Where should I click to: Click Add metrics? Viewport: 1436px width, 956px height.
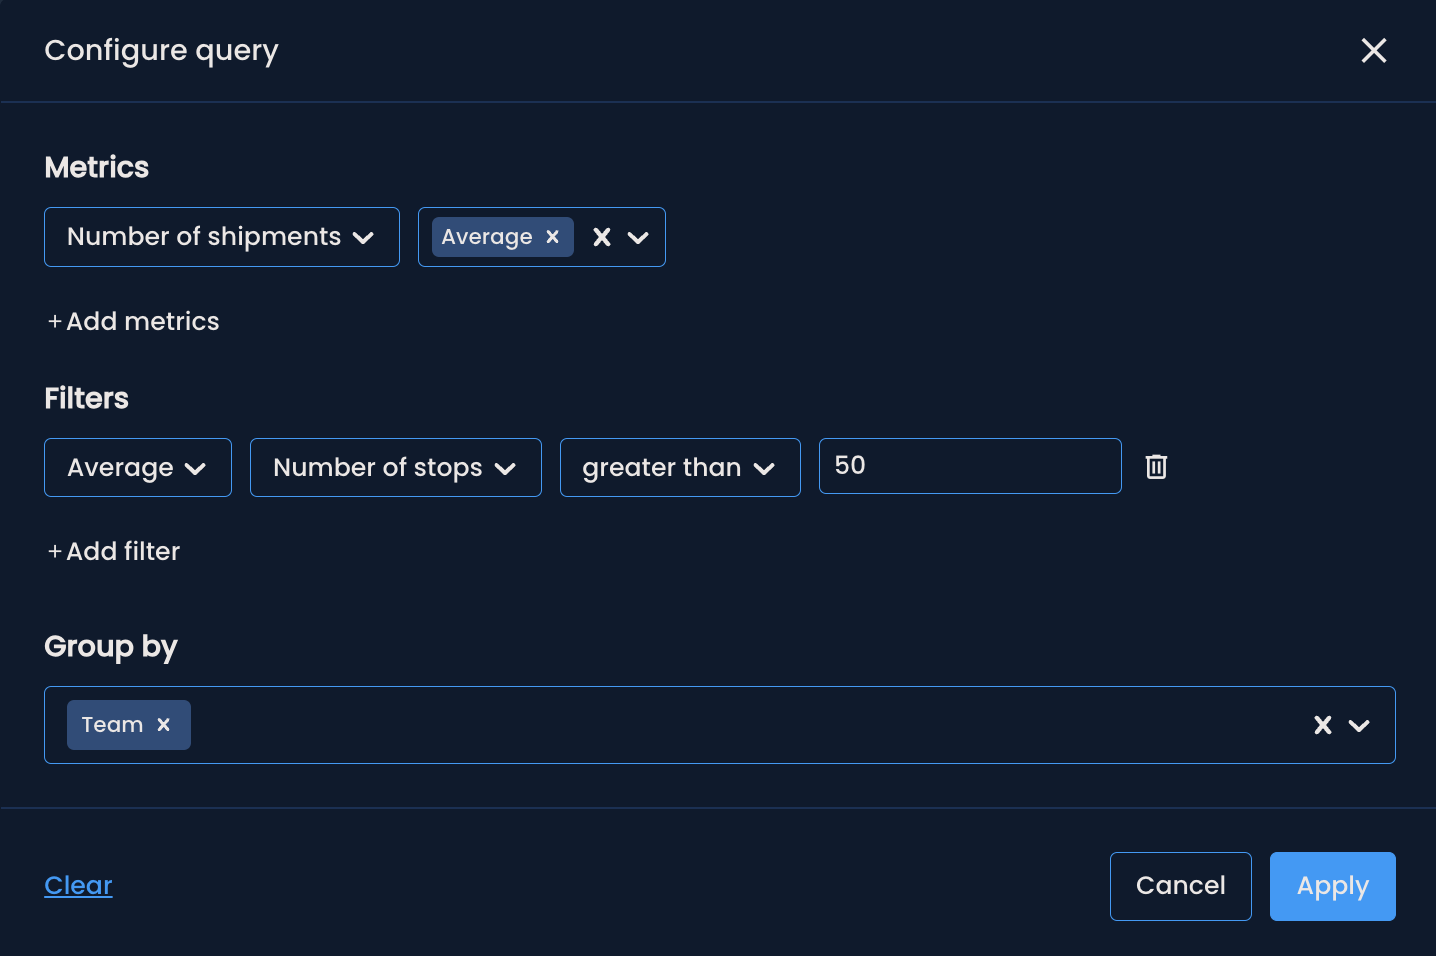point(134,321)
